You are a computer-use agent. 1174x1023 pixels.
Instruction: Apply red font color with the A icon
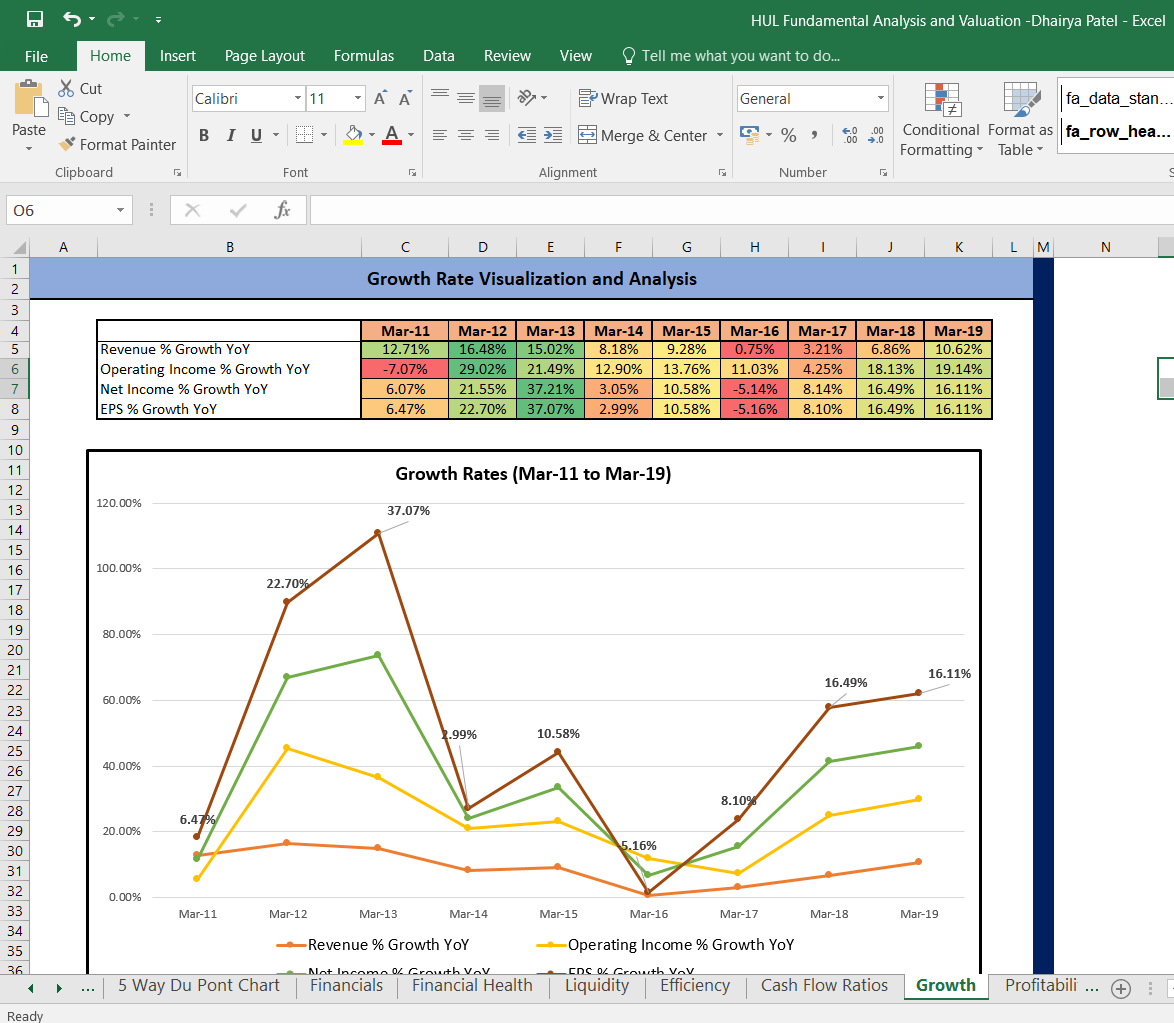[392, 135]
